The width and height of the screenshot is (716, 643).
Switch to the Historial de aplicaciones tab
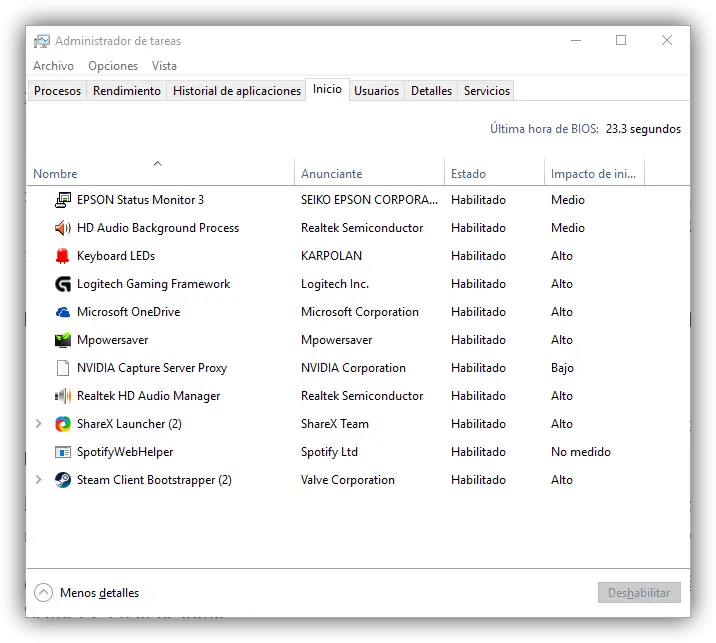237,91
